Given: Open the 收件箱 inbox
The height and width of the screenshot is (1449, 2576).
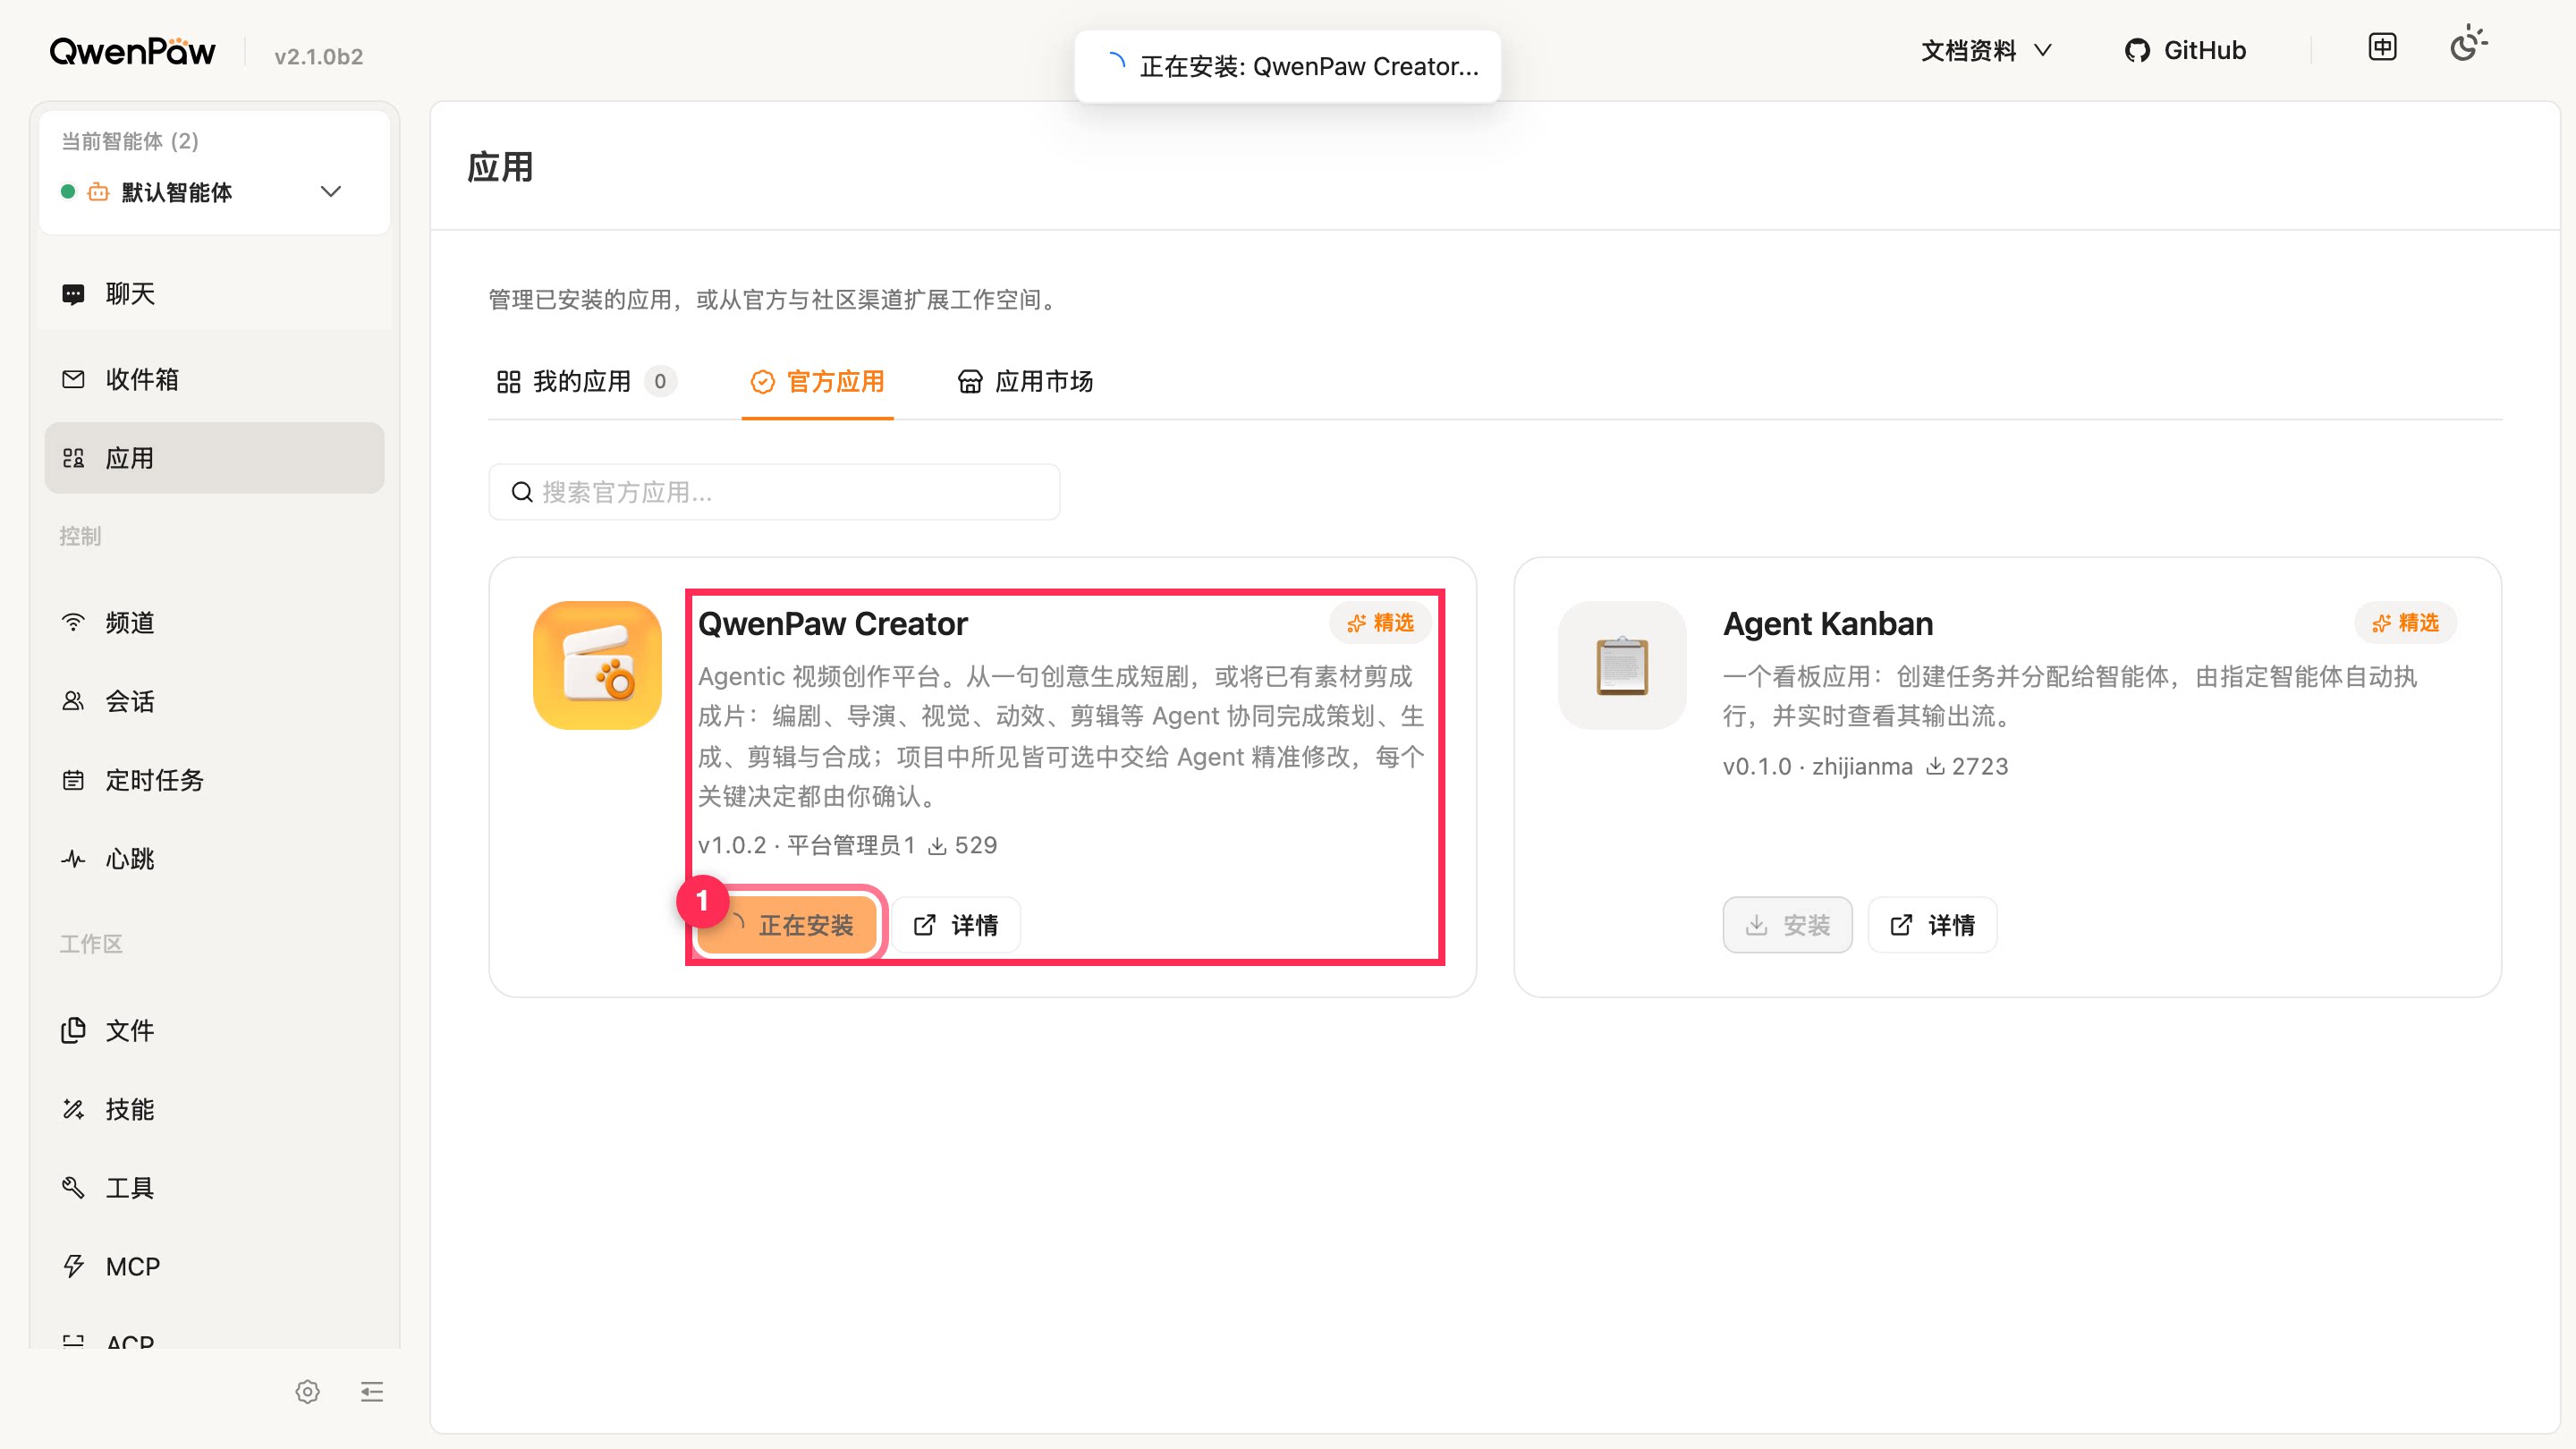Looking at the screenshot, I should tap(214, 379).
